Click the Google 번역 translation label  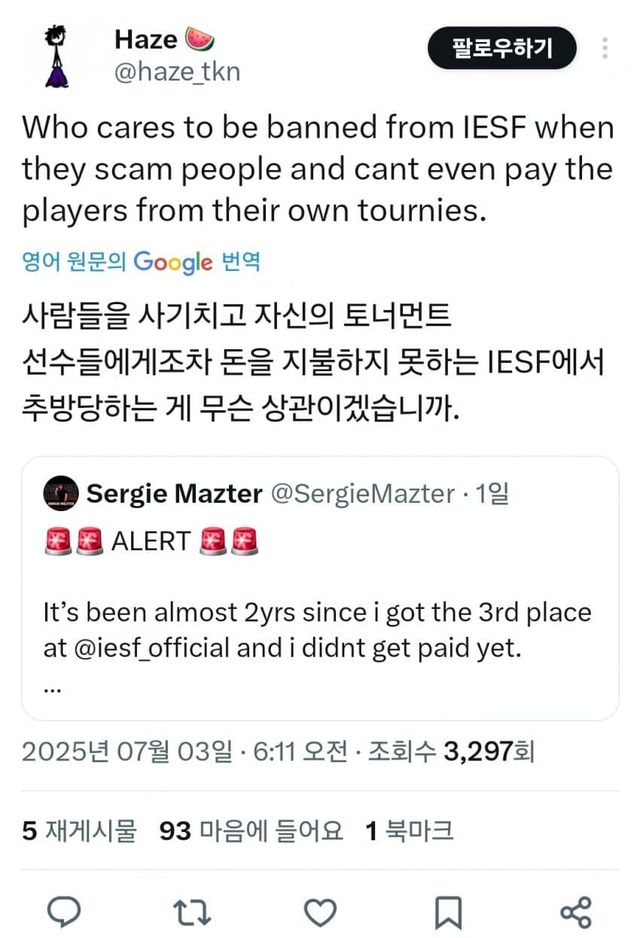(141, 262)
